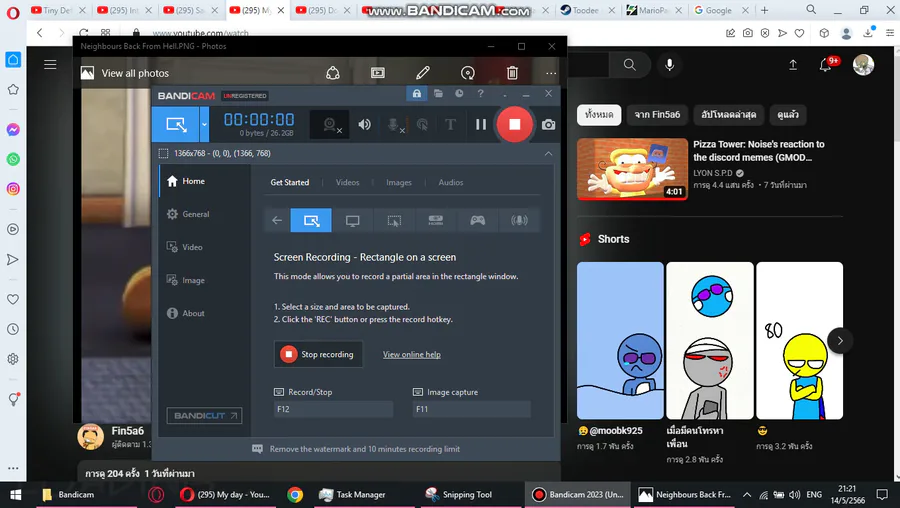This screenshot has height=508, width=900.
Task: Capture screenshot with Bandicam camera icon
Action: tap(548, 125)
